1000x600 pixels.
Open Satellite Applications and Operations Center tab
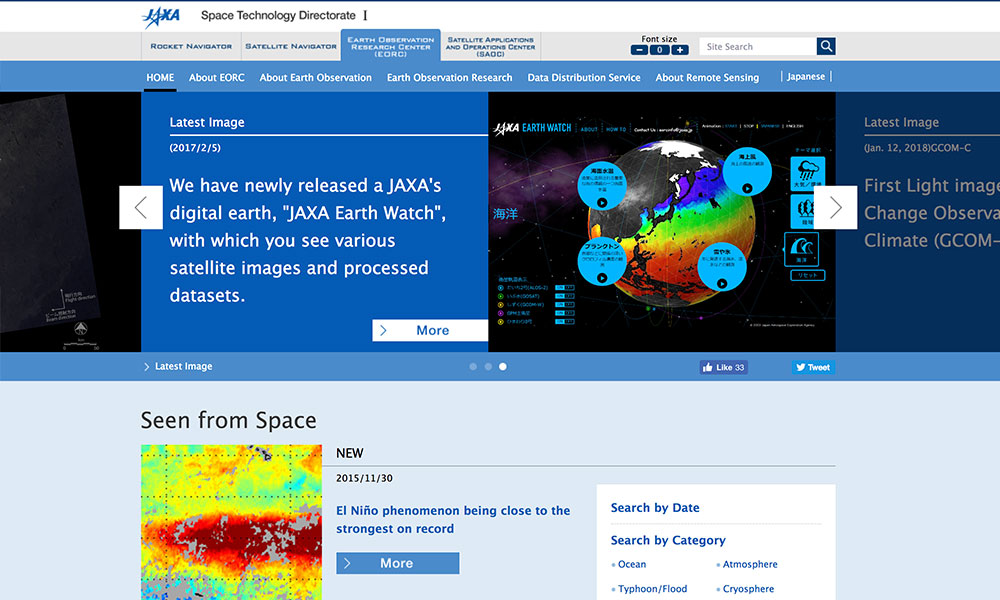(490, 46)
